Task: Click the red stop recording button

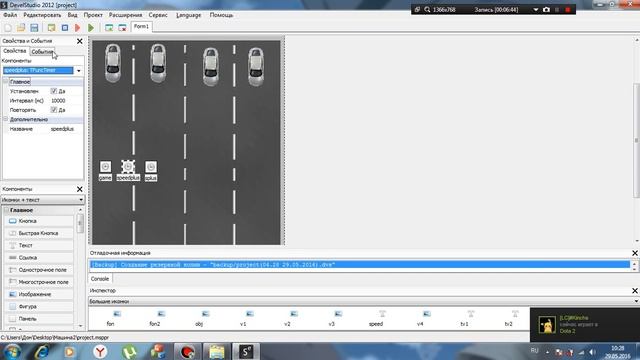Action: click(x=568, y=9)
